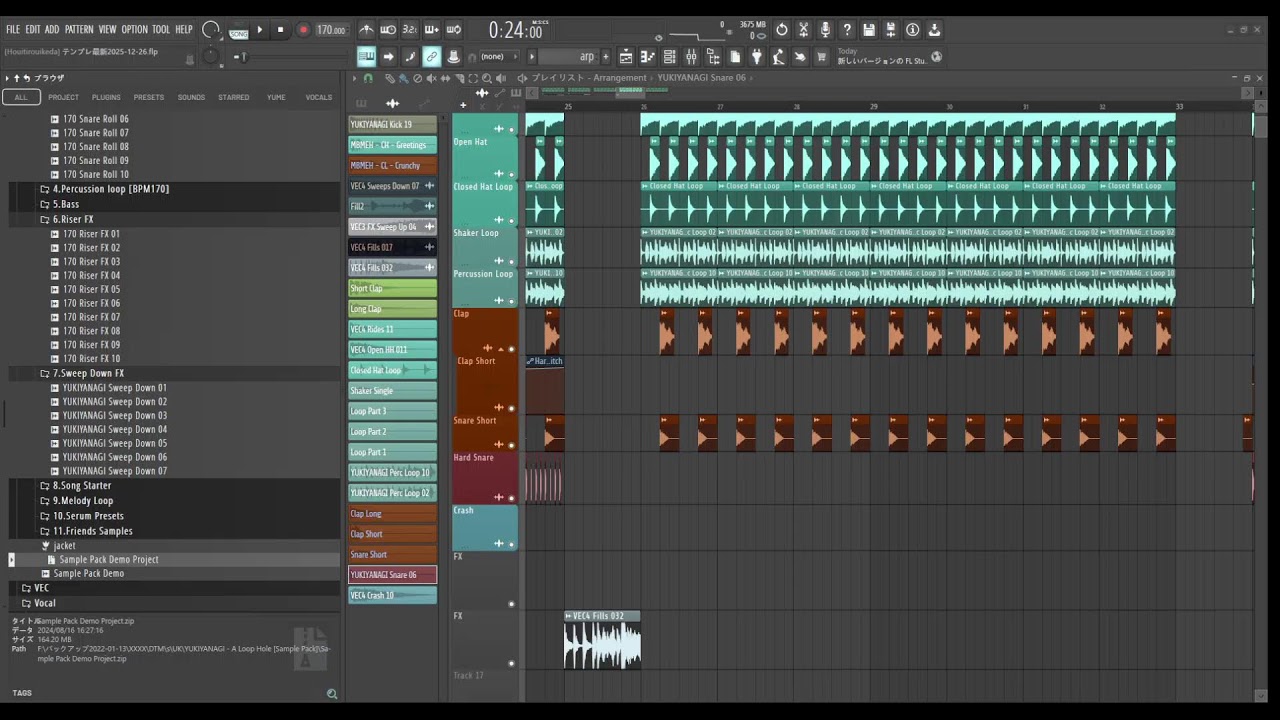Open the plugin picker plug icon
Viewport: 1280px width, 720px height.
[757, 57]
